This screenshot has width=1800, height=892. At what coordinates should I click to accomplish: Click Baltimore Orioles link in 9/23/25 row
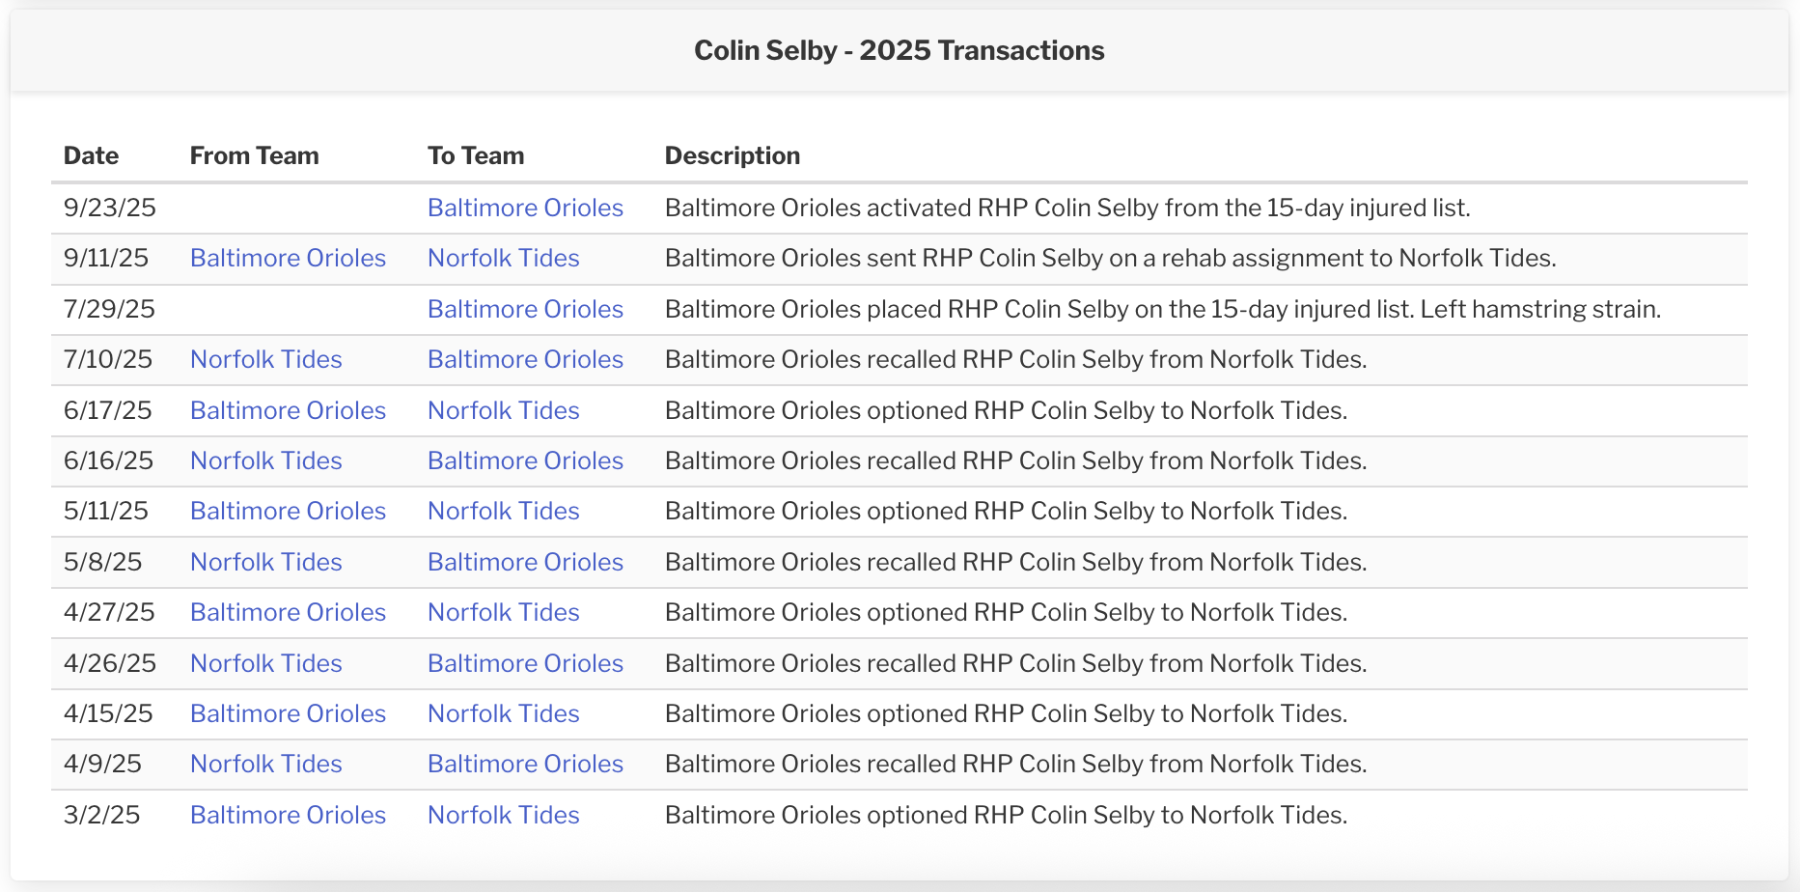point(525,208)
